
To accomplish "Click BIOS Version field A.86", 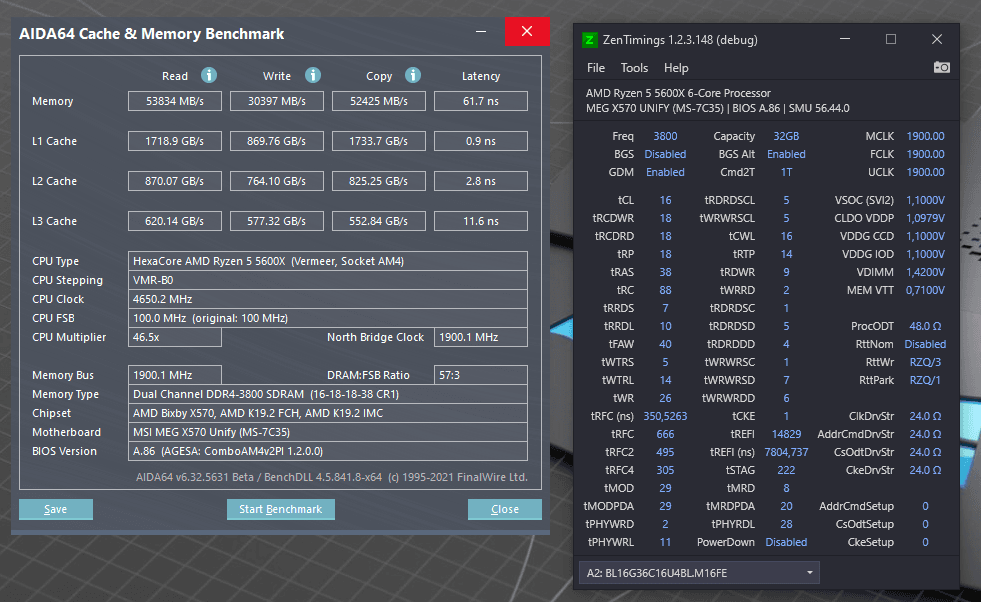I will coord(328,451).
